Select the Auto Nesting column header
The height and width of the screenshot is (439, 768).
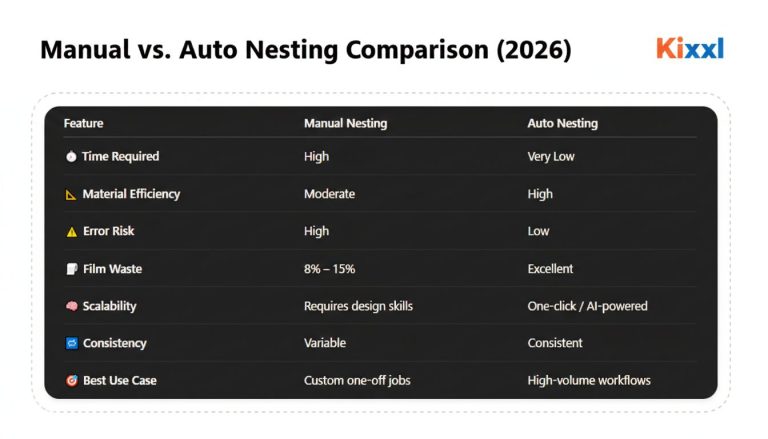point(562,123)
